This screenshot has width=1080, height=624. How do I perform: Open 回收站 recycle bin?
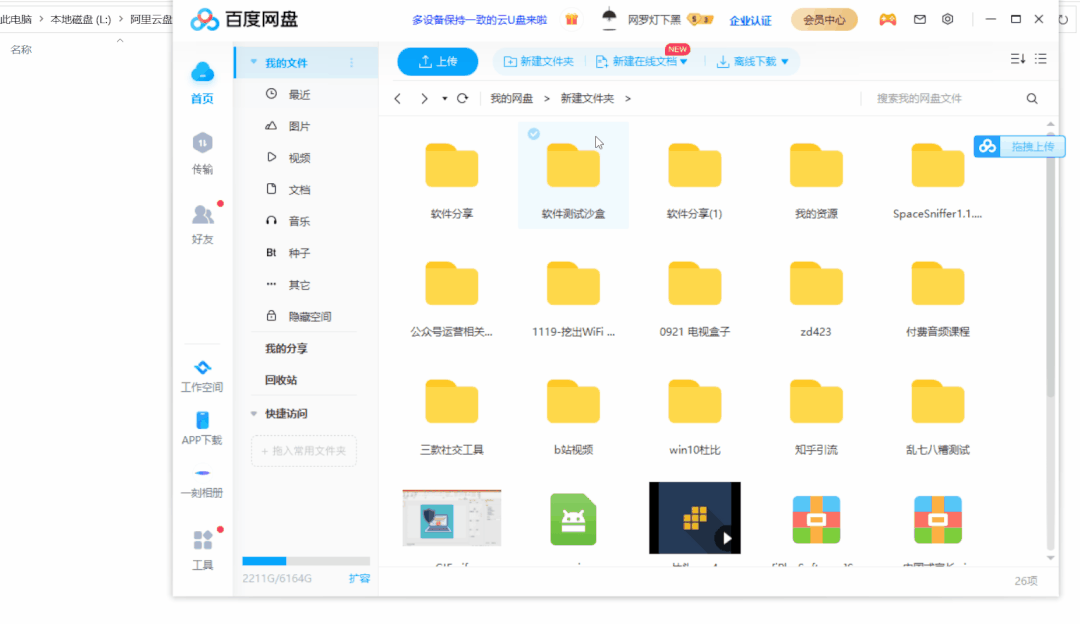click(281, 380)
